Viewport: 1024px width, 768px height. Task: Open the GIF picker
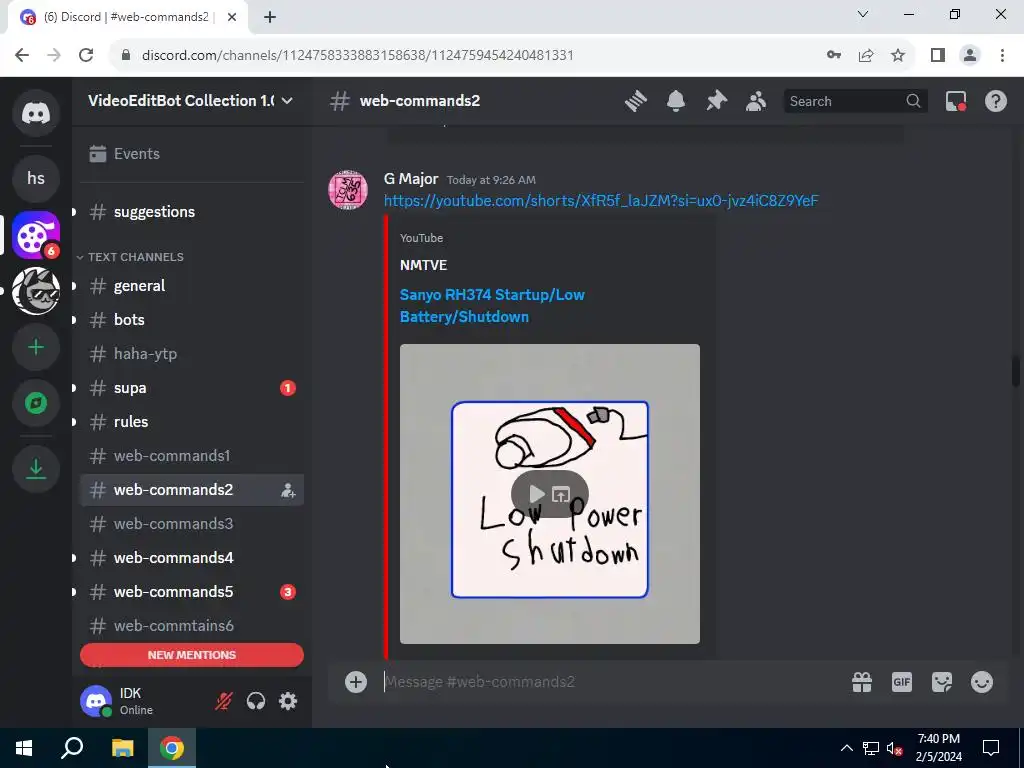[902, 682]
